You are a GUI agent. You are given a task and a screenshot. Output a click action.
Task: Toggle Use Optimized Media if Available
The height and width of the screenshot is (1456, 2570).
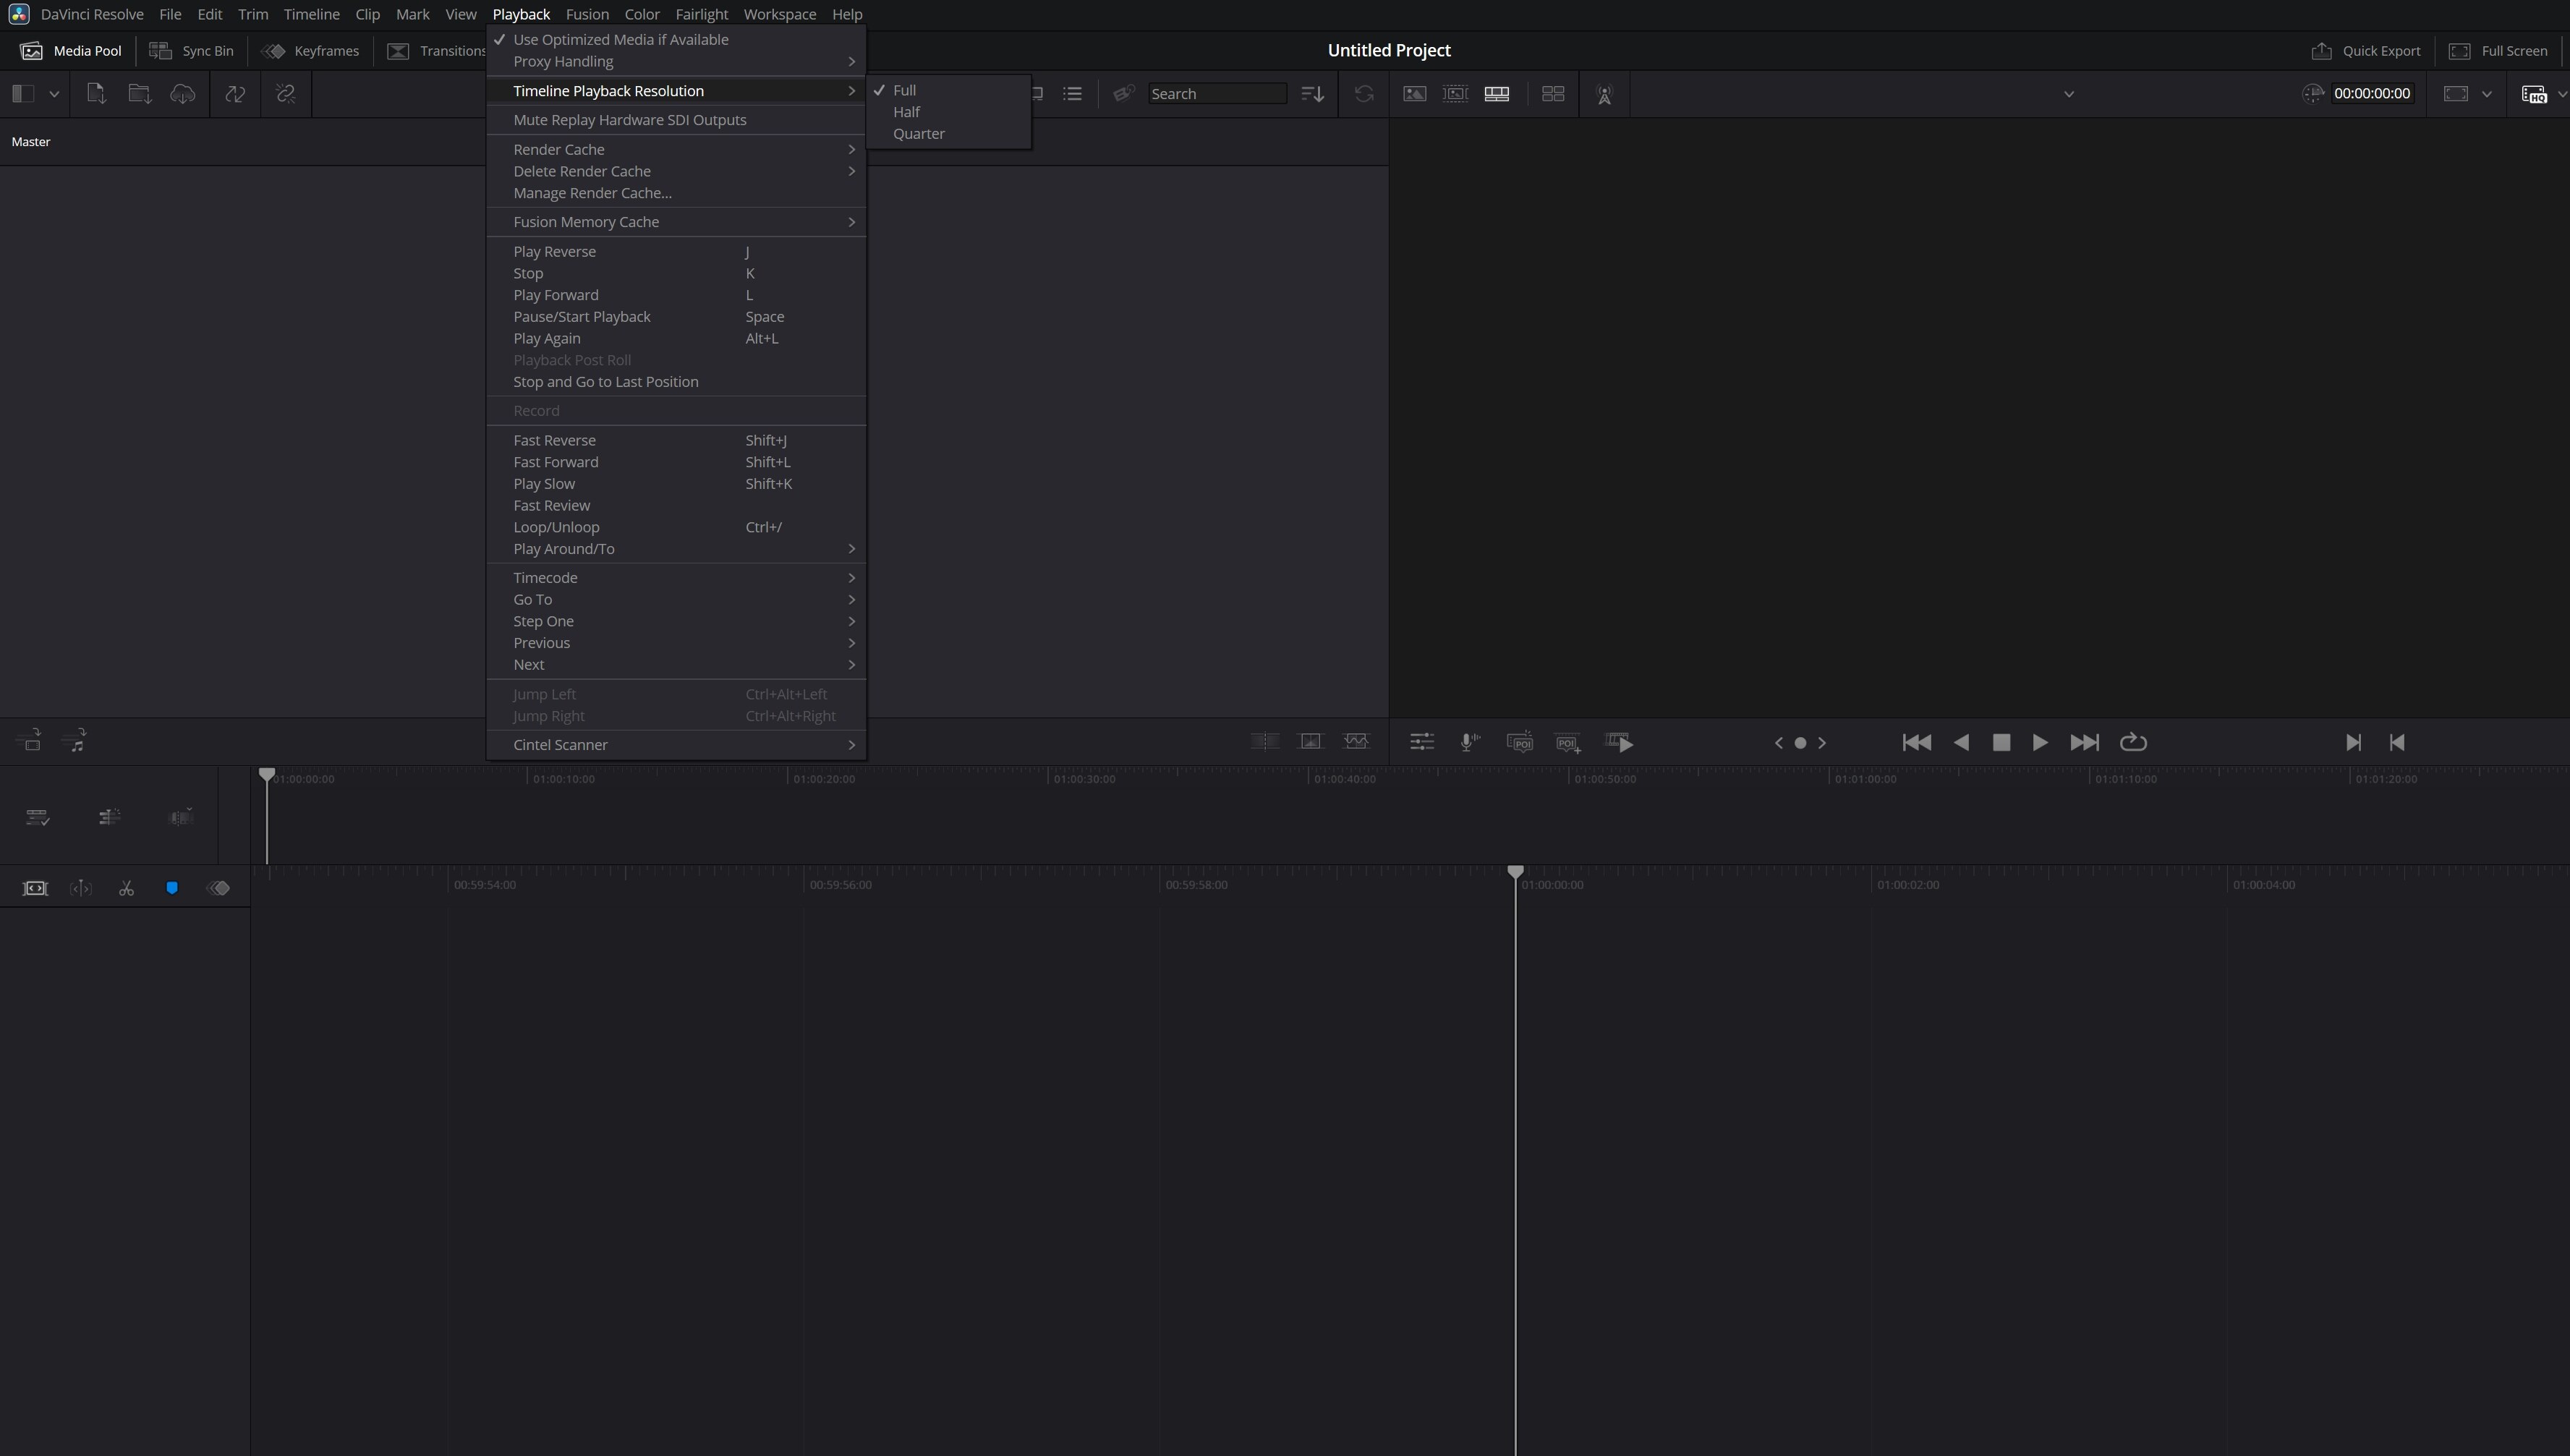pyautogui.click(x=676, y=39)
